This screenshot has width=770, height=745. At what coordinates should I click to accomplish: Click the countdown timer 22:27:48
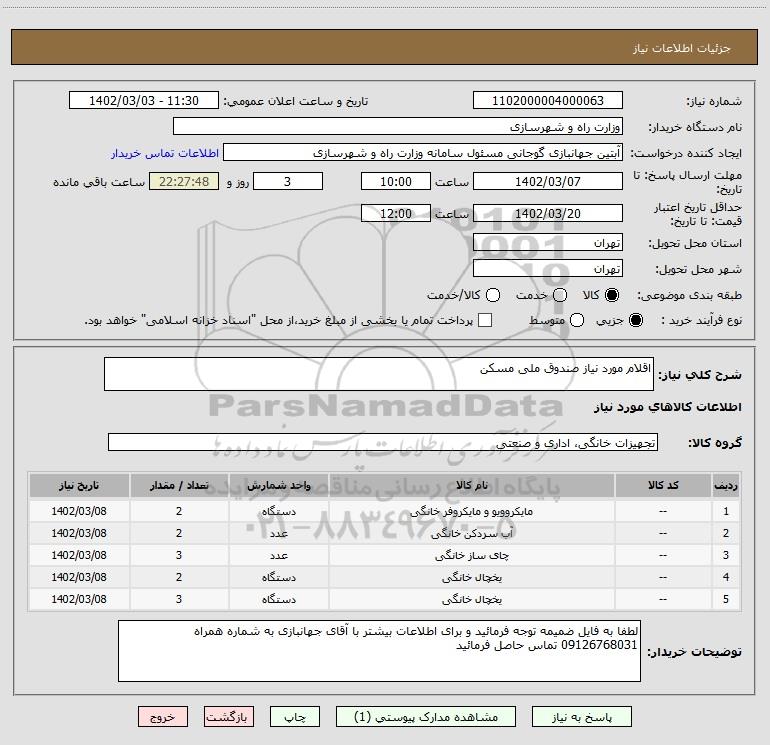tap(184, 181)
